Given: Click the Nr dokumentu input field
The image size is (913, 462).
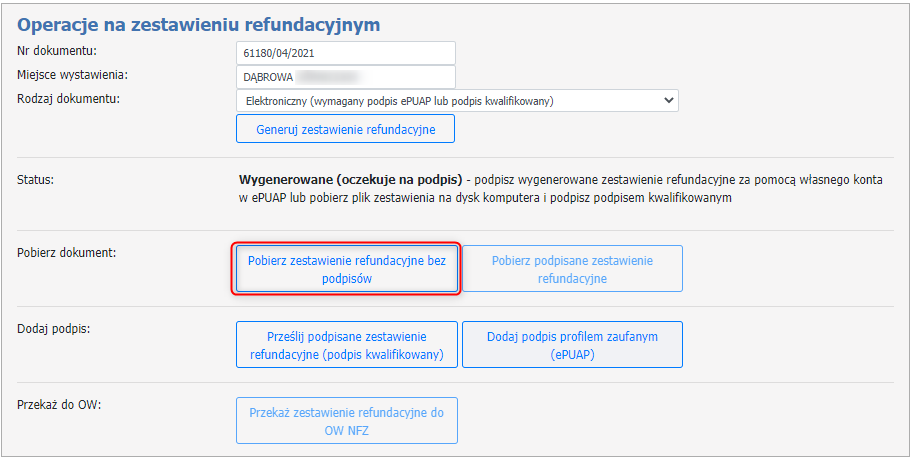Looking at the screenshot, I should pyautogui.click(x=345, y=53).
